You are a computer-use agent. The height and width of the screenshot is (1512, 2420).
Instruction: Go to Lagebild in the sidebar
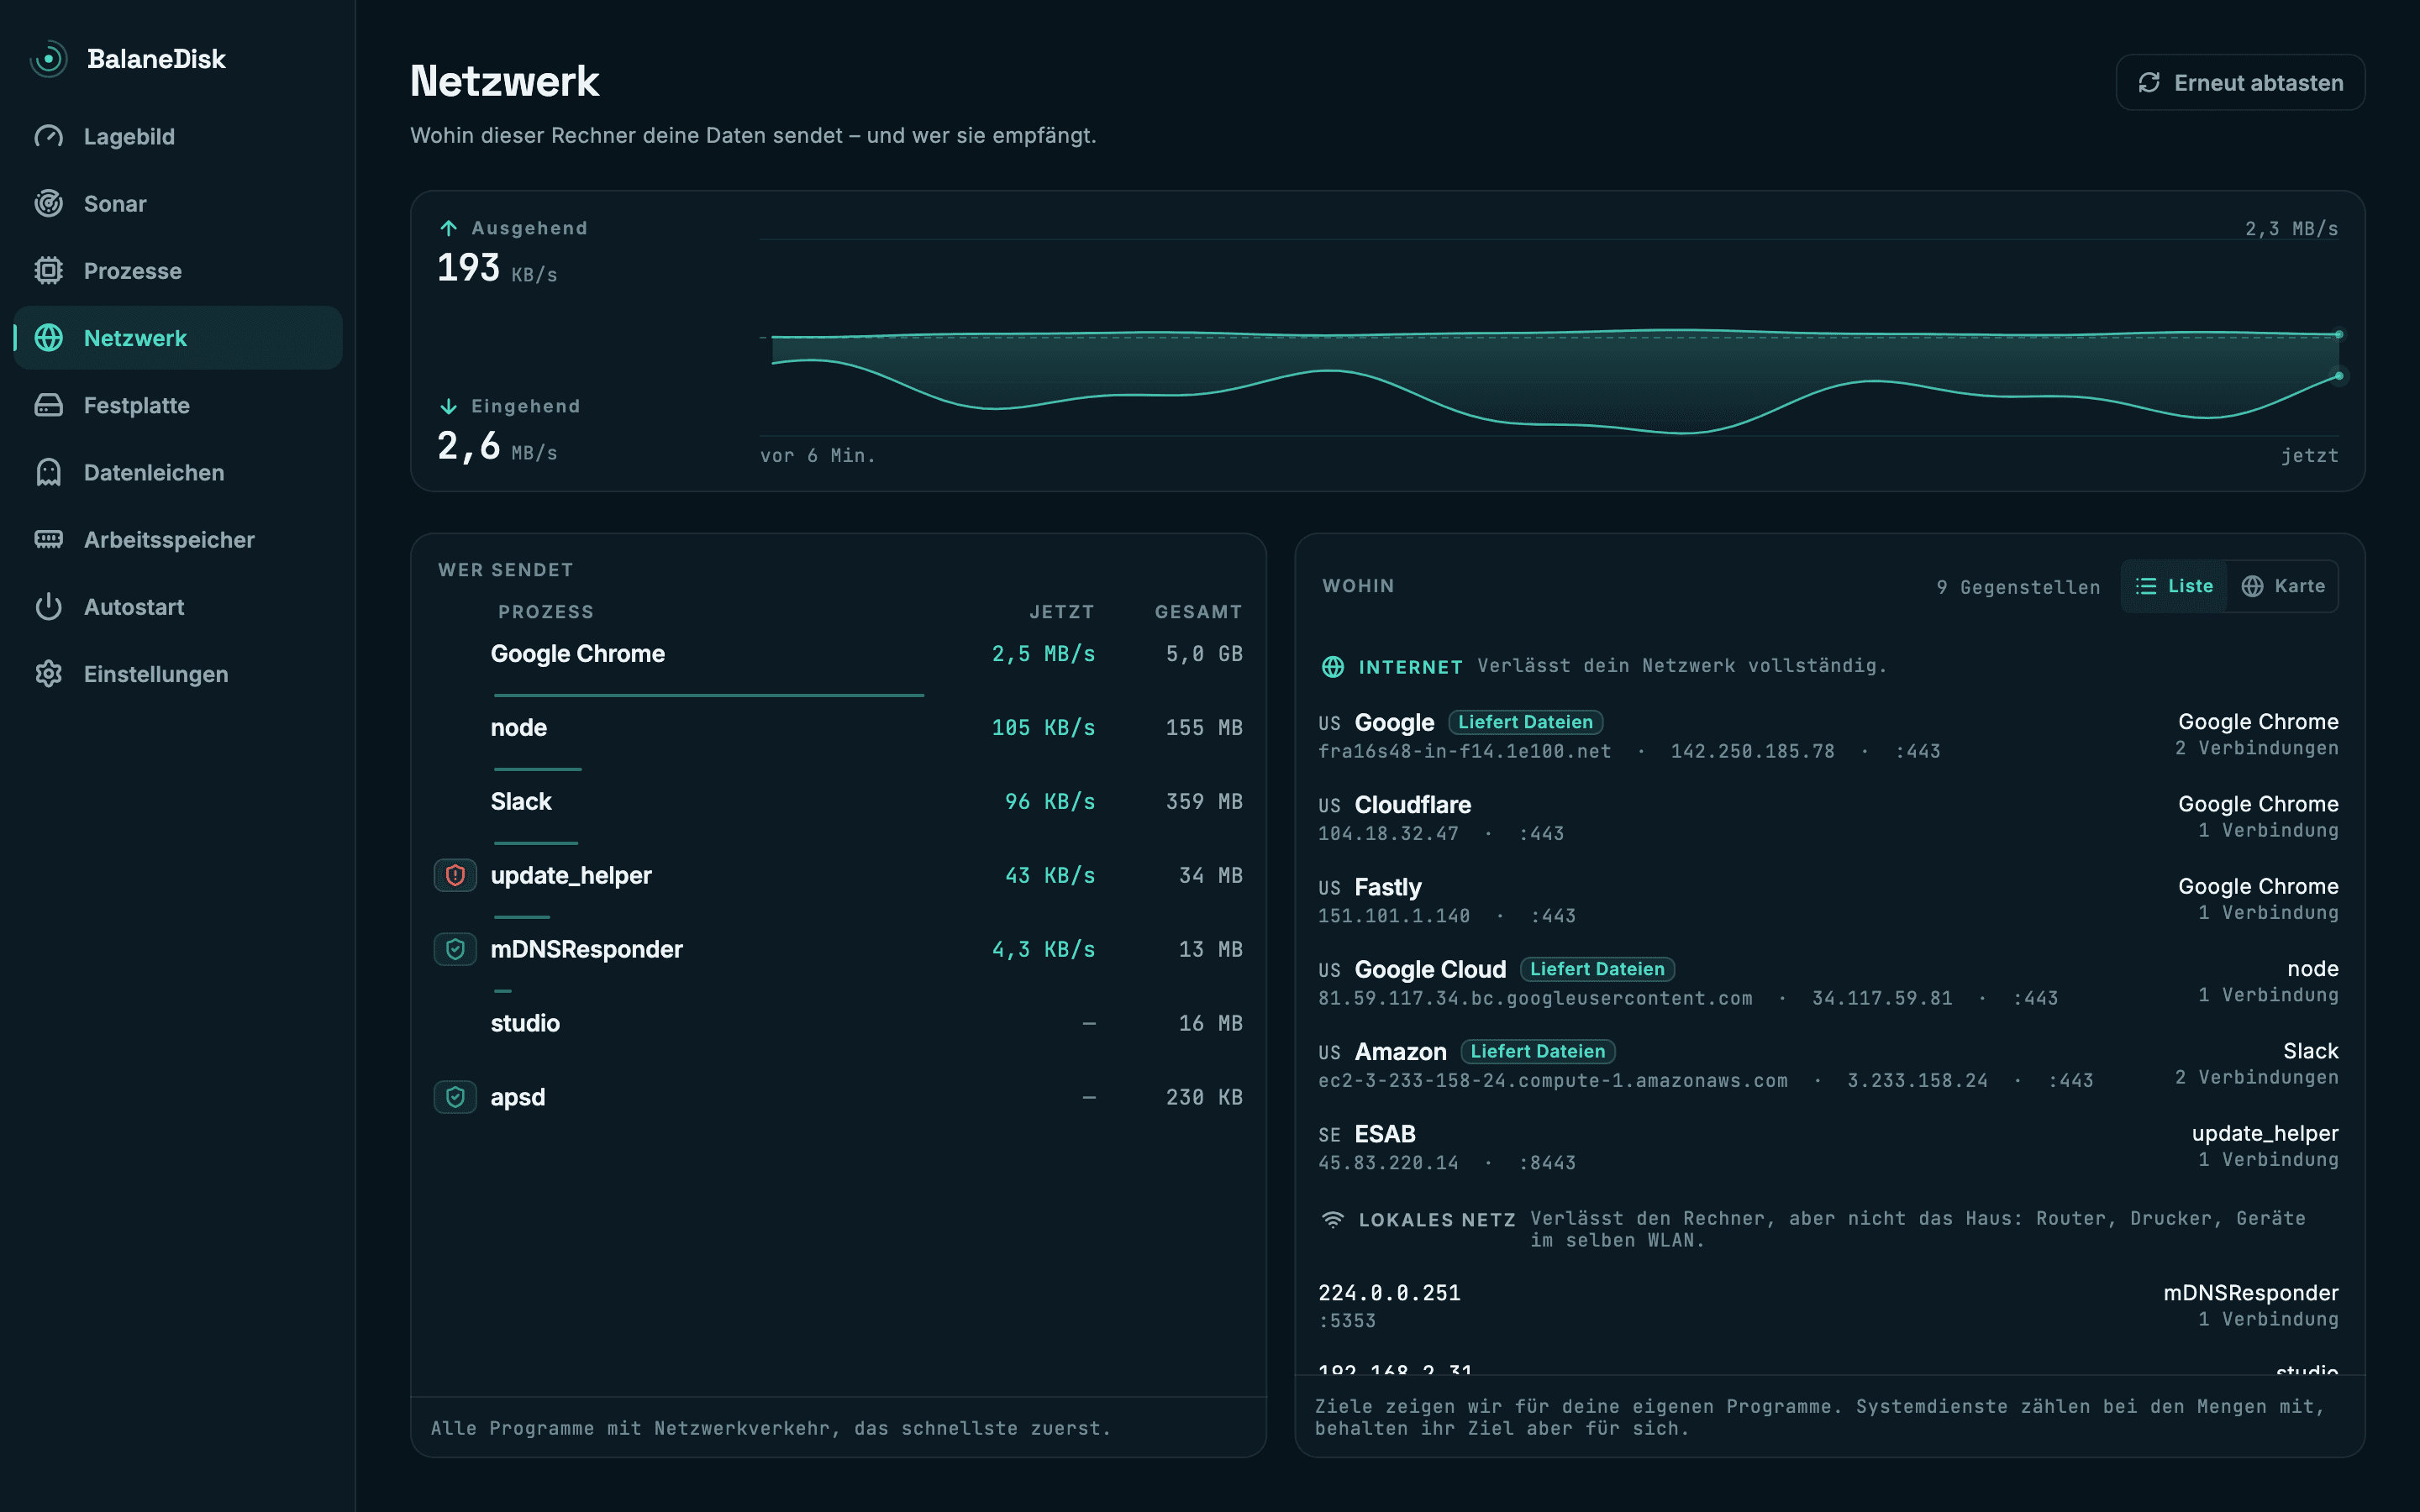[178, 136]
